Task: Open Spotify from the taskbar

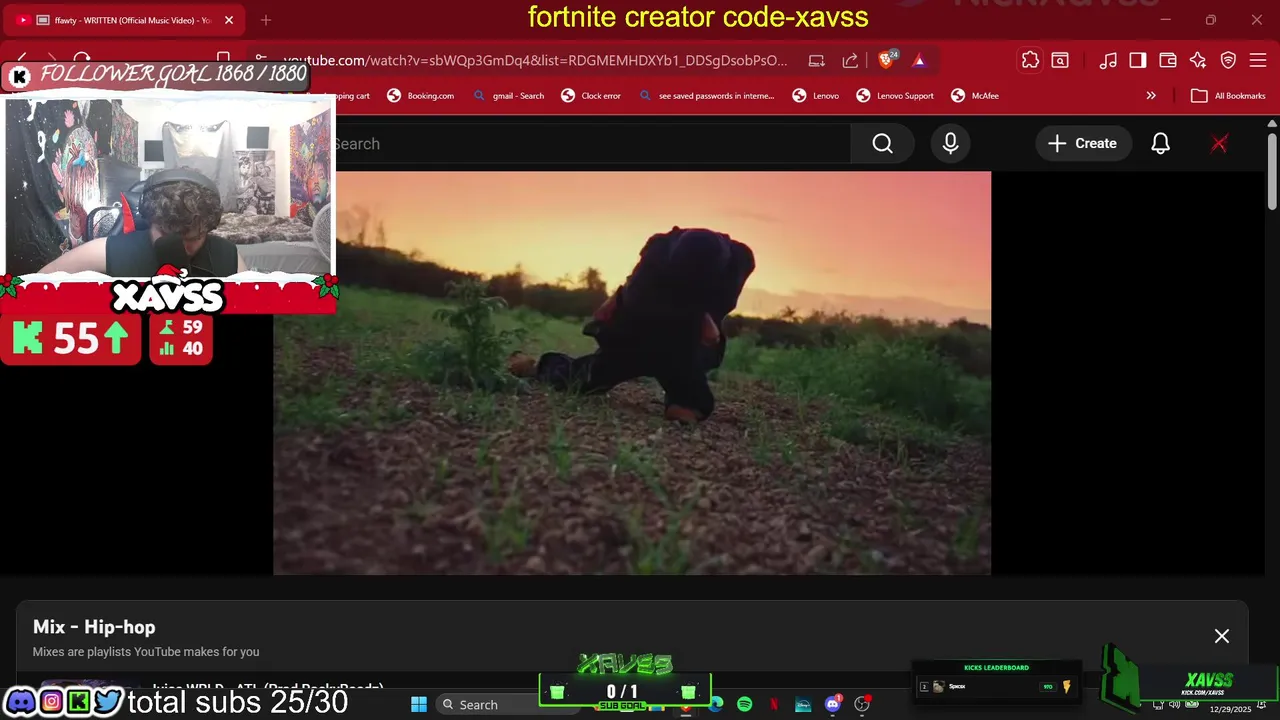Action: (744, 704)
